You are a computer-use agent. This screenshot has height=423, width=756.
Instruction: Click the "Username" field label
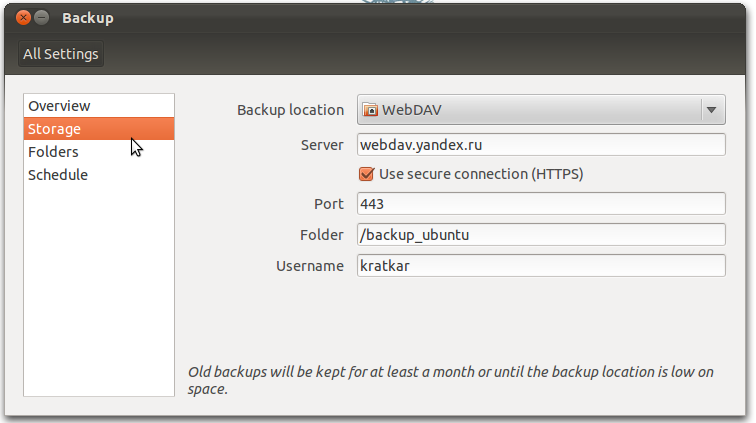[x=310, y=266]
